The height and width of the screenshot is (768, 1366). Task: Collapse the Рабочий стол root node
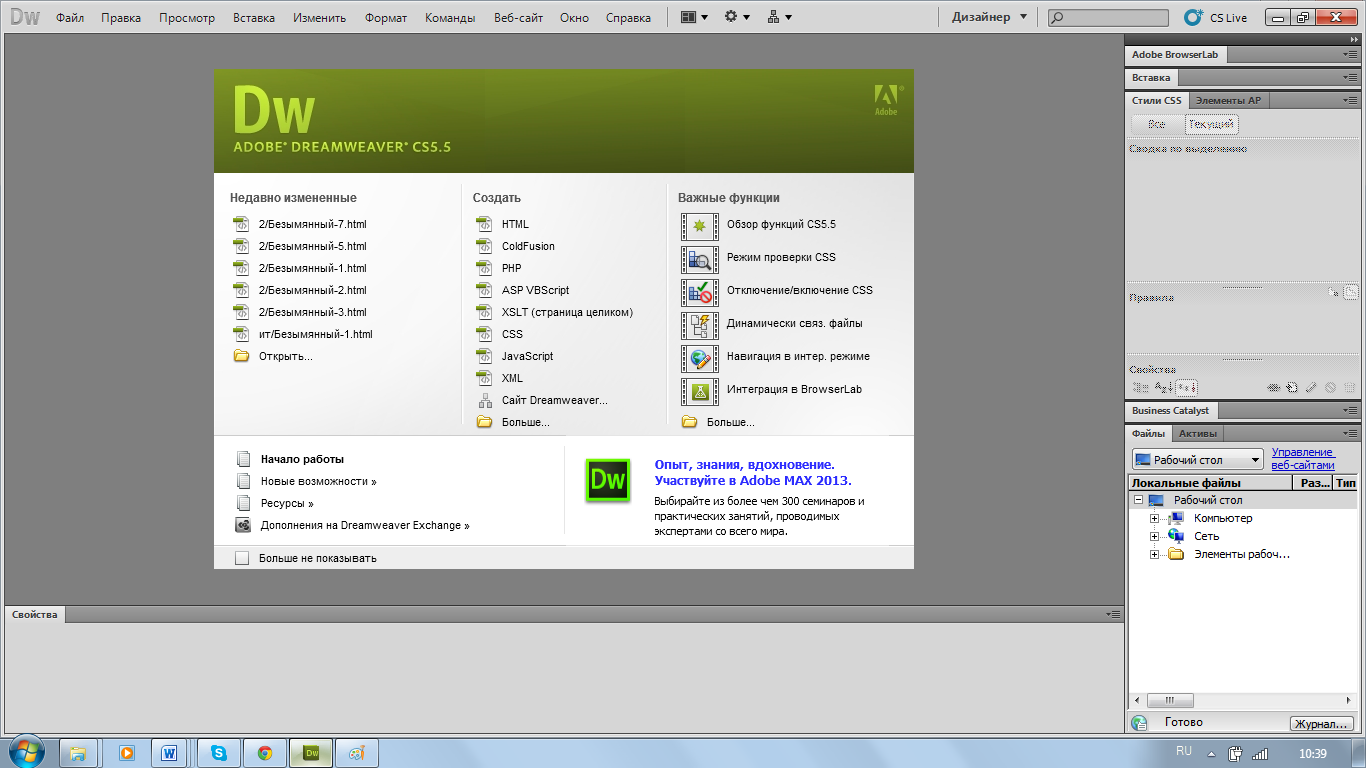(x=1137, y=500)
